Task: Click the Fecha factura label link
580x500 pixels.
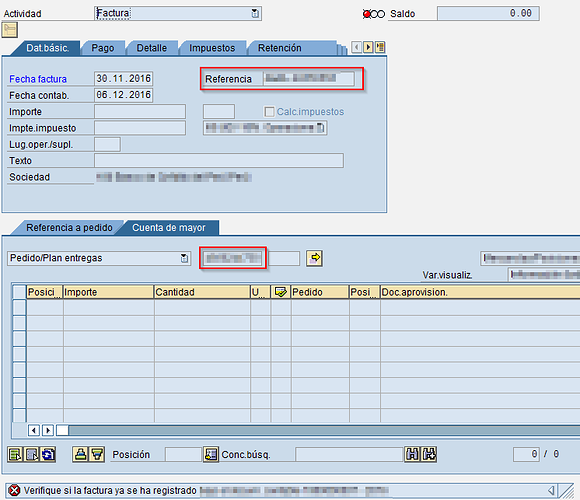Action: (38, 79)
